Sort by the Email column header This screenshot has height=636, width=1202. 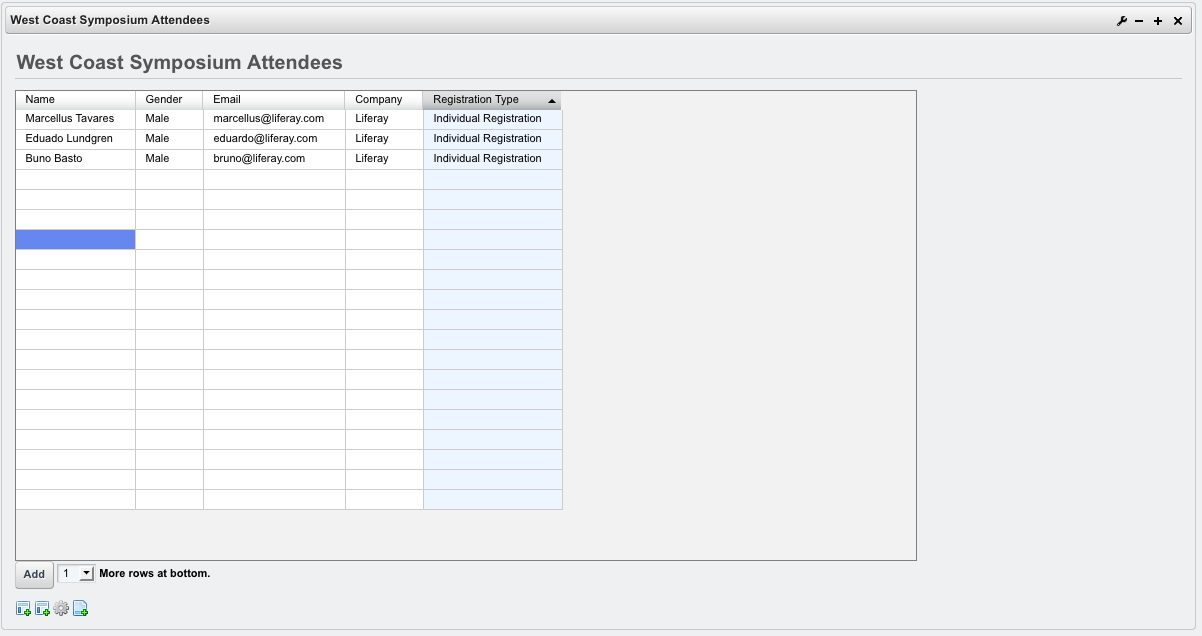tap(274, 100)
